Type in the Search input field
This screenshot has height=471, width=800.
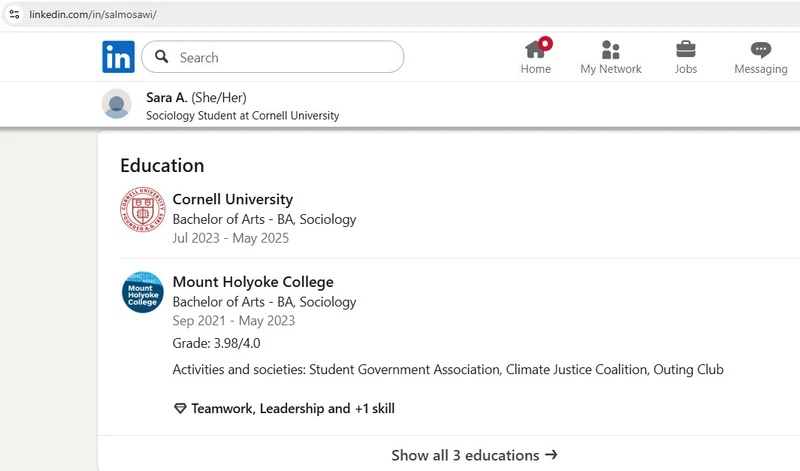coord(285,57)
